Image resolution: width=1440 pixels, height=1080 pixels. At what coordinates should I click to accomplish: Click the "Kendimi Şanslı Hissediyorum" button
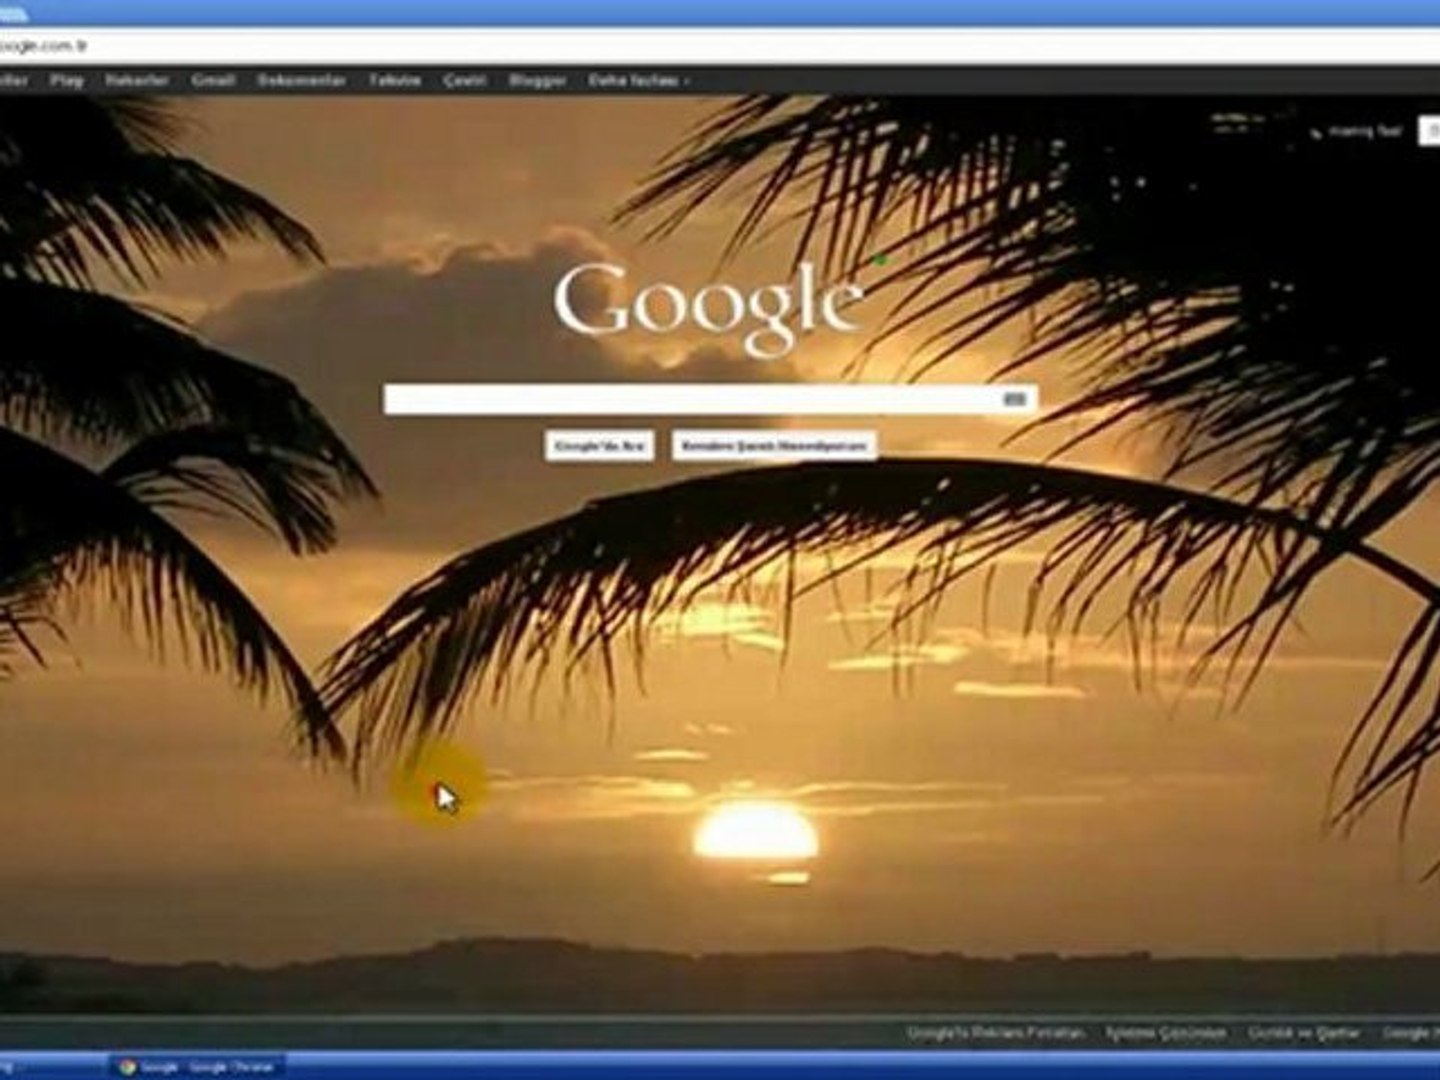(774, 446)
